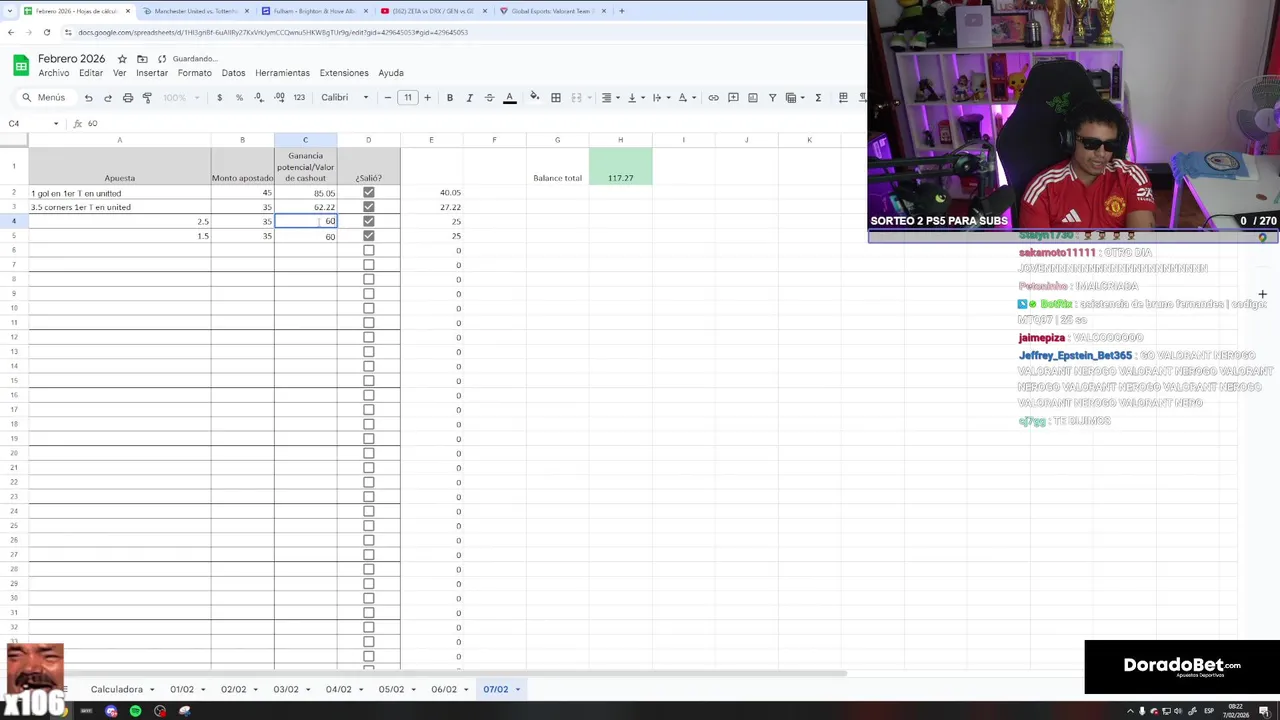
Task: Open the fill color picker
Action: click(x=534, y=97)
